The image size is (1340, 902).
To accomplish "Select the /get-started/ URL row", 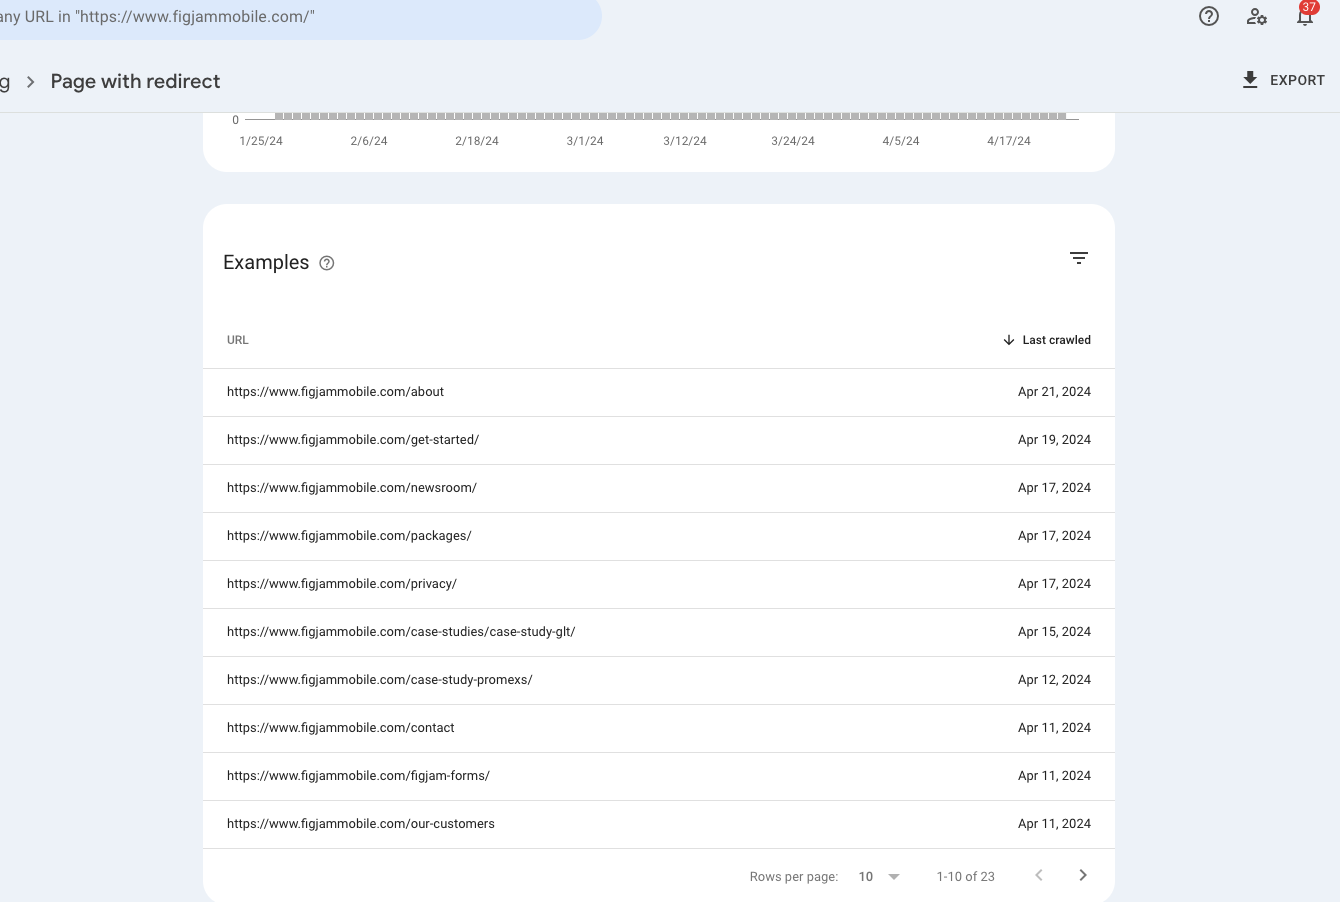I will [353, 440].
